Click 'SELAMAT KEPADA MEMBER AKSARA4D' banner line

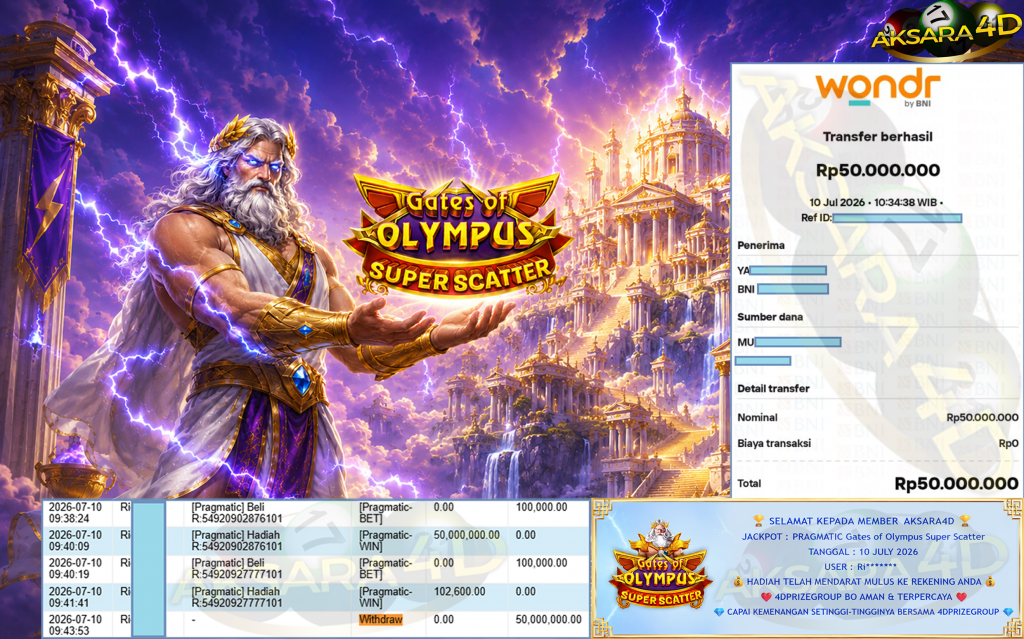862,521
